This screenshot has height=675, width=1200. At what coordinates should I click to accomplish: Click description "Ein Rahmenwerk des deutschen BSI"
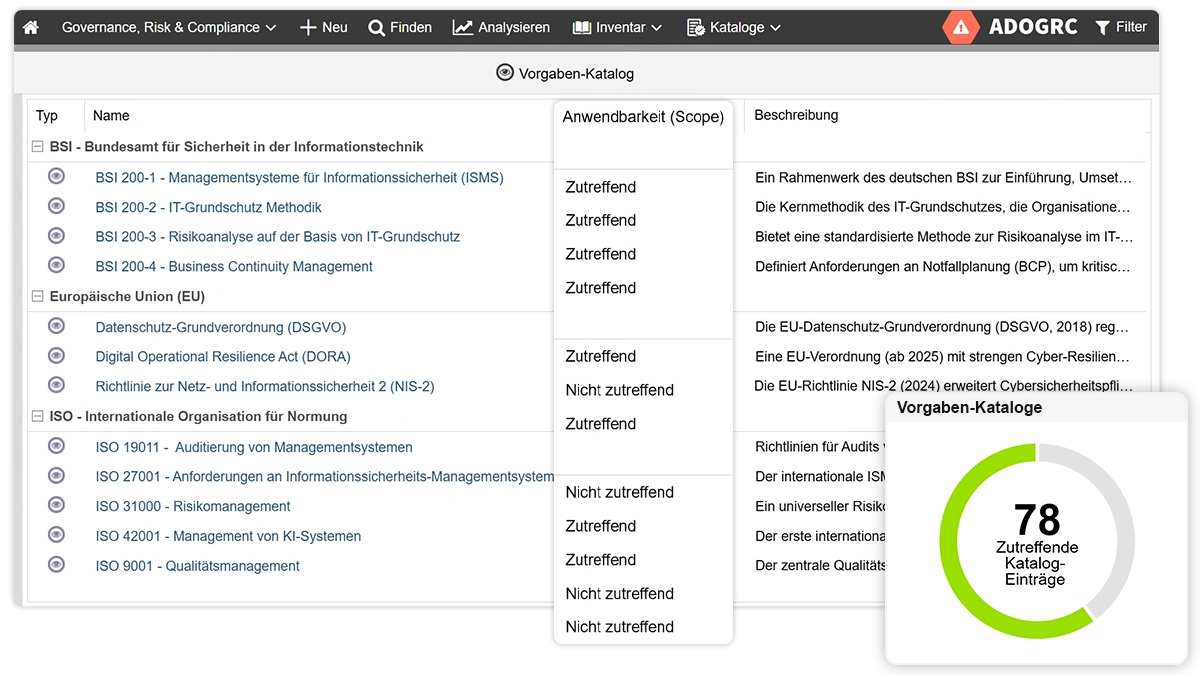tap(944, 178)
